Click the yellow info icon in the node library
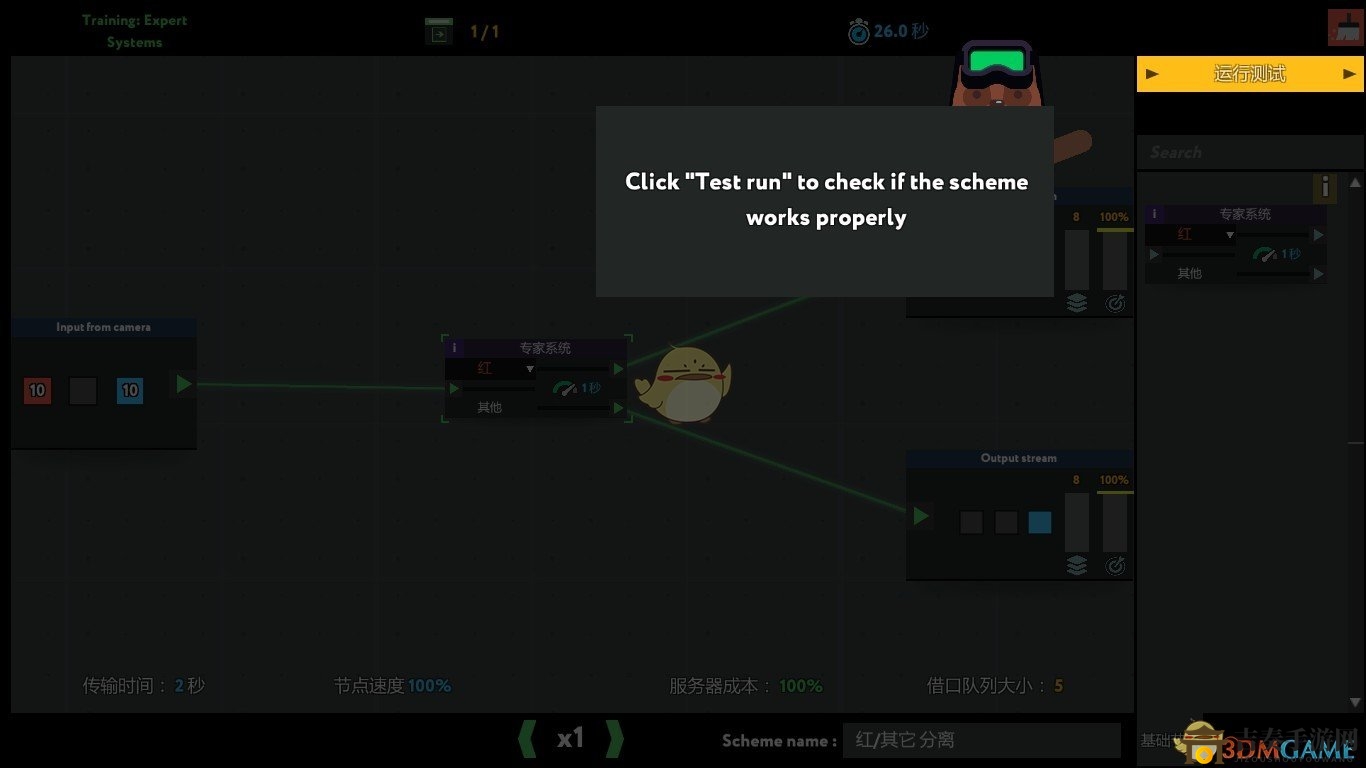Viewport: 1366px width, 768px height. (1324, 187)
